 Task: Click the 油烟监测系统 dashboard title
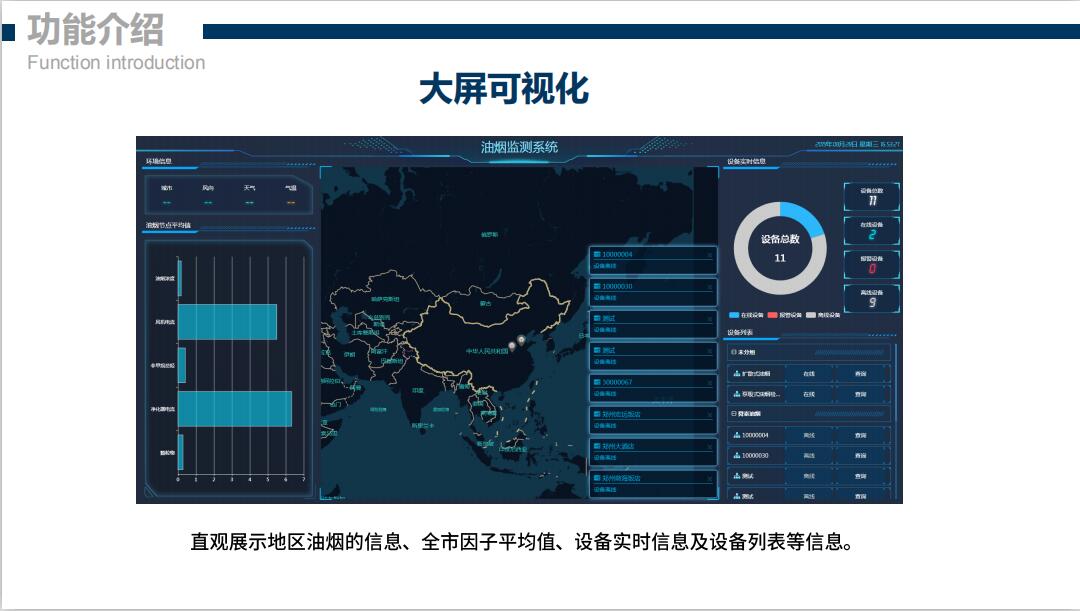pos(519,147)
